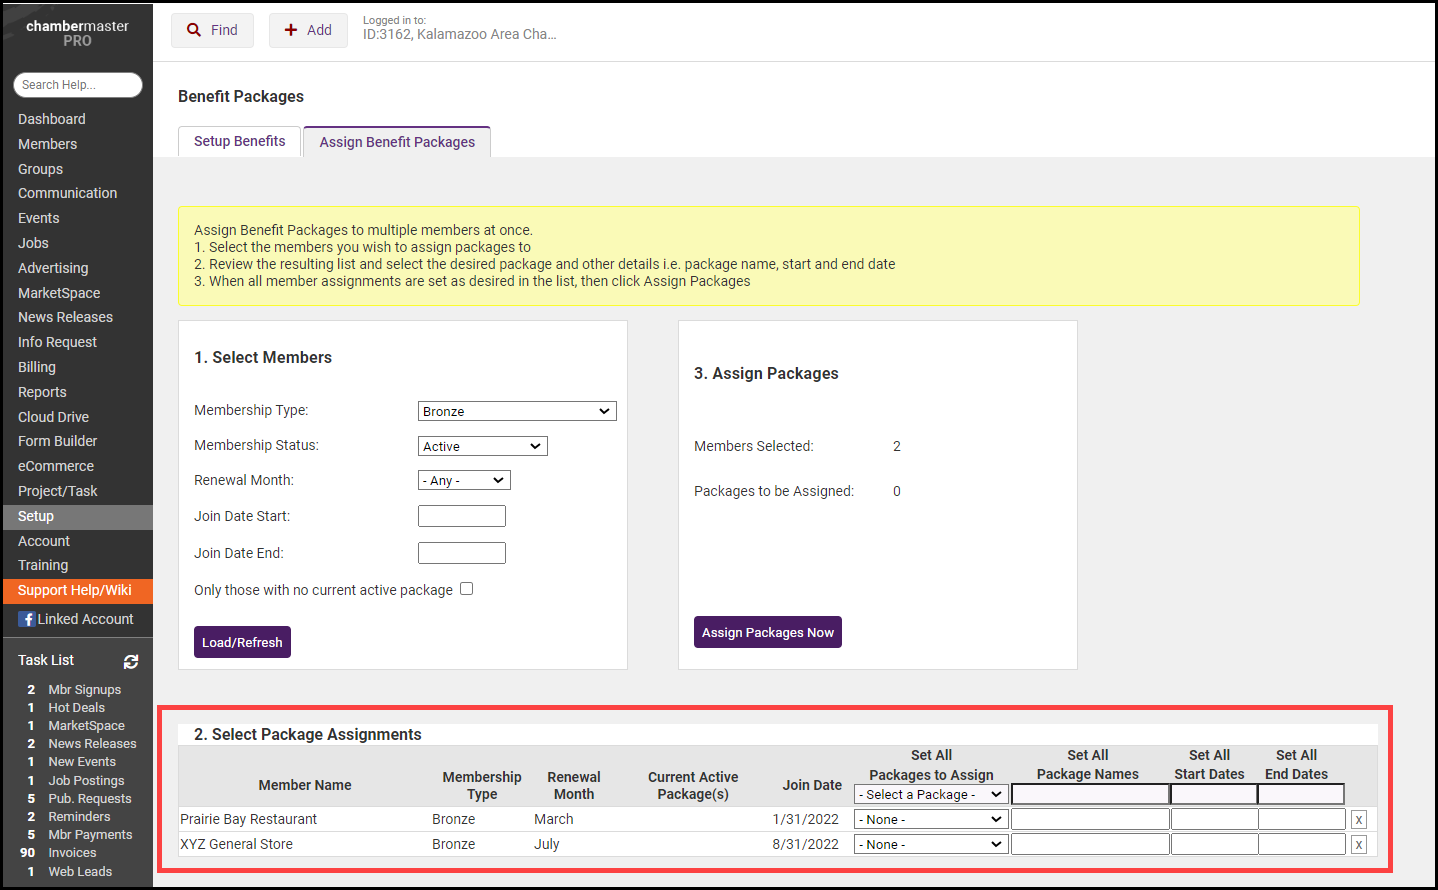Expand the Membership Status dropdown

pyautogui.click(x=482, y=446)
